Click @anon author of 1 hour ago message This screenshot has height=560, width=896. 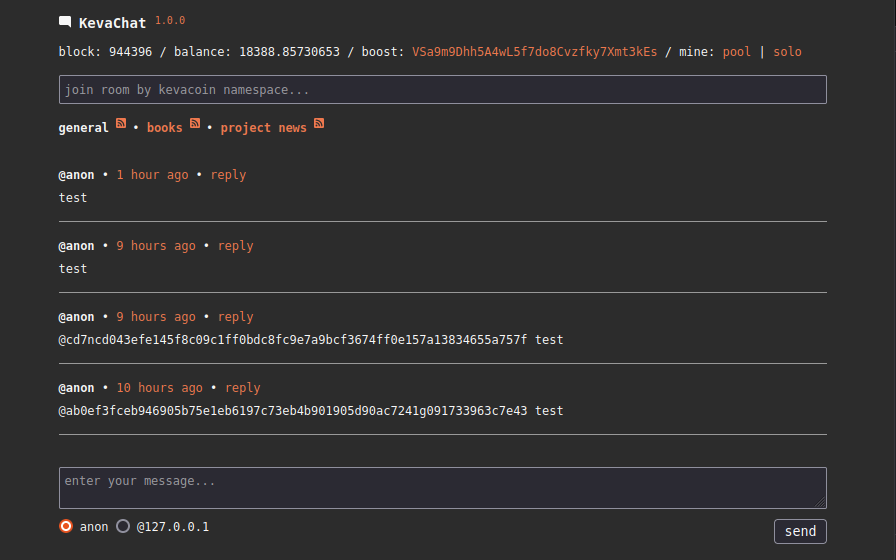tap(77, 175)
